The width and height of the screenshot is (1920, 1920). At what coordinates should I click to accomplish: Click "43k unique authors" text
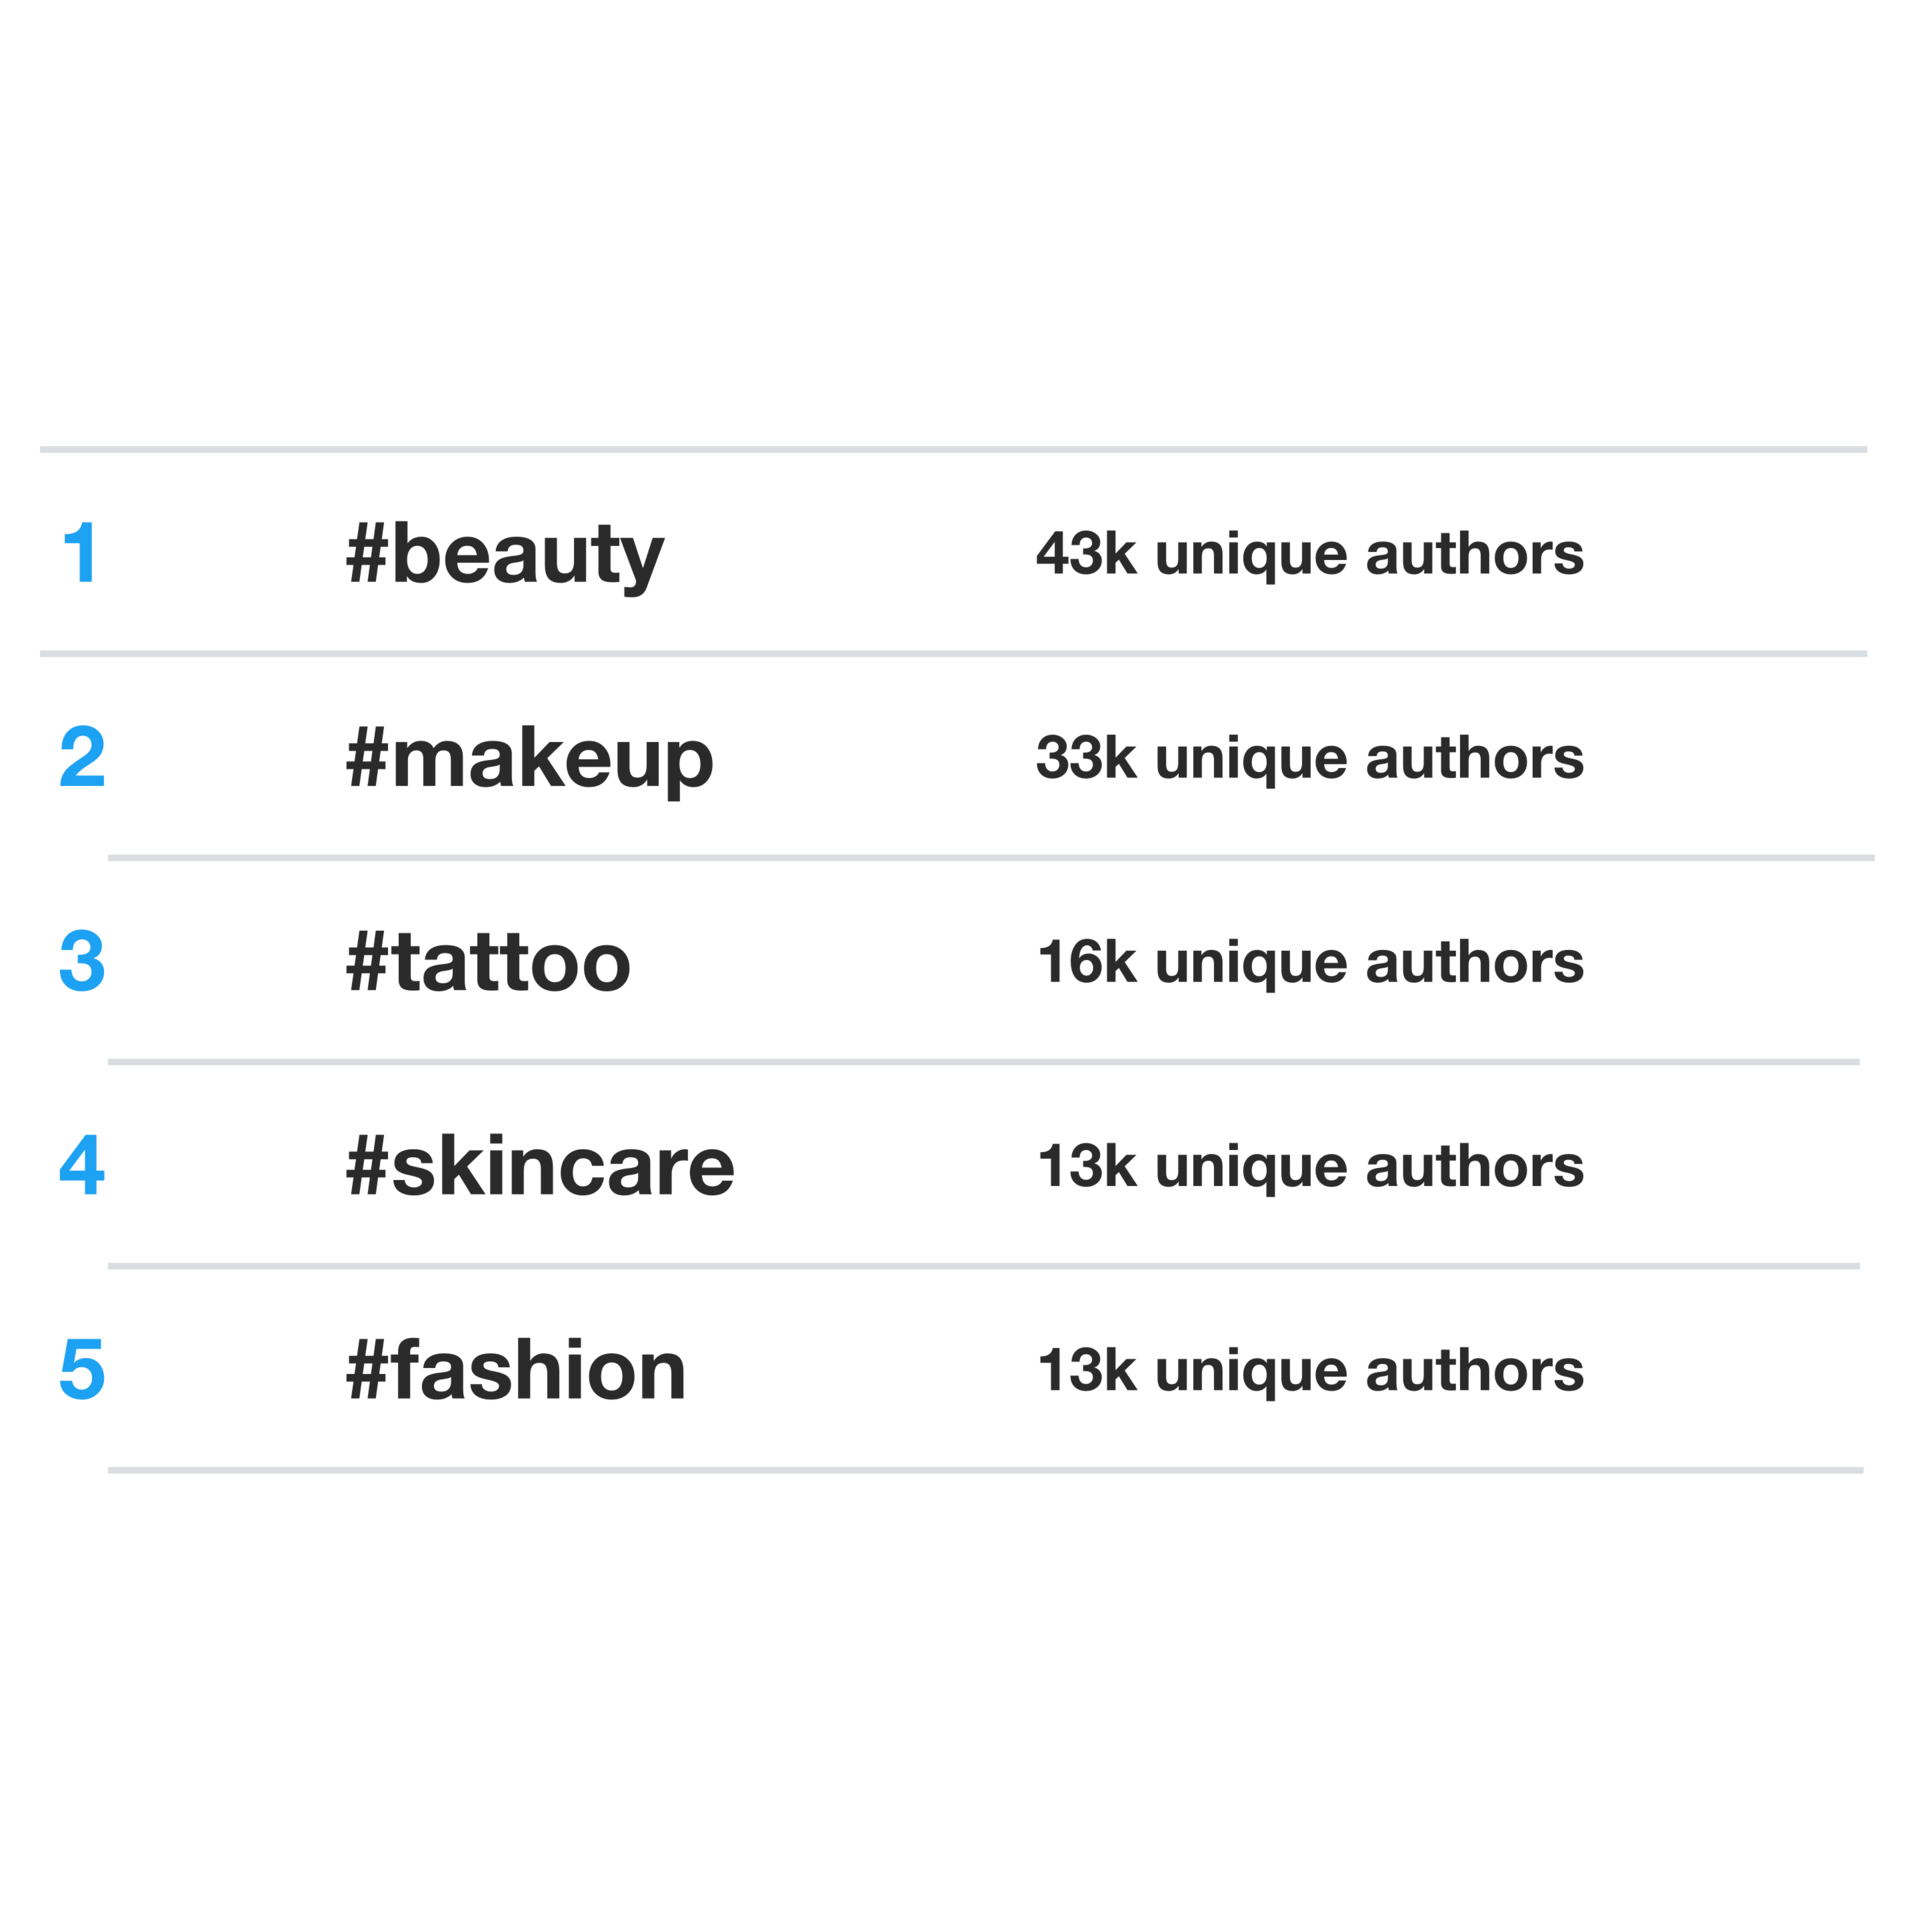pyautogui.click(x=1310, y=556)
